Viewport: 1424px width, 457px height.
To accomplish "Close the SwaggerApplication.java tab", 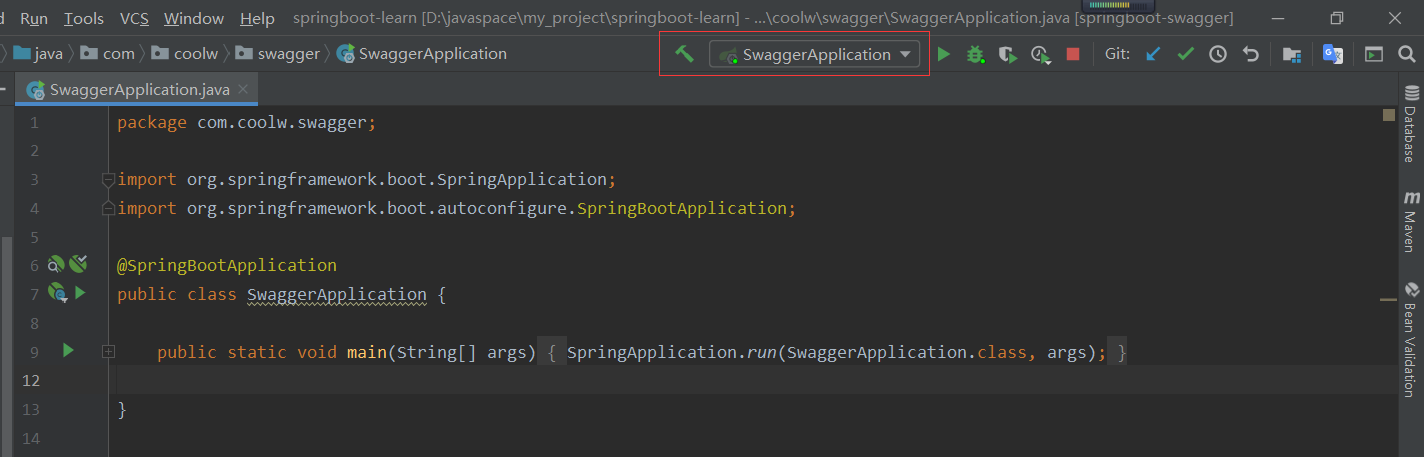I will tap(244, 89).
